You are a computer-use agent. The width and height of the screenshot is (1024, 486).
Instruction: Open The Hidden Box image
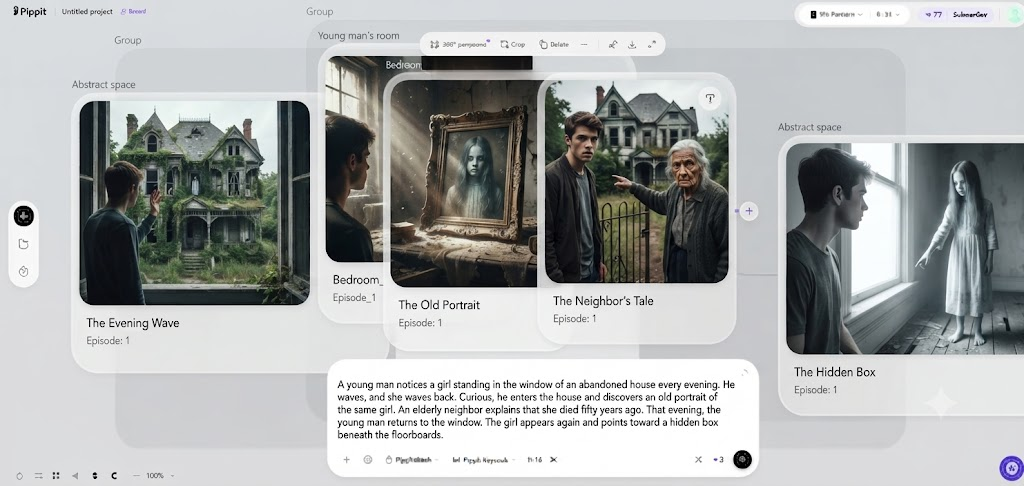coord(905,249)
